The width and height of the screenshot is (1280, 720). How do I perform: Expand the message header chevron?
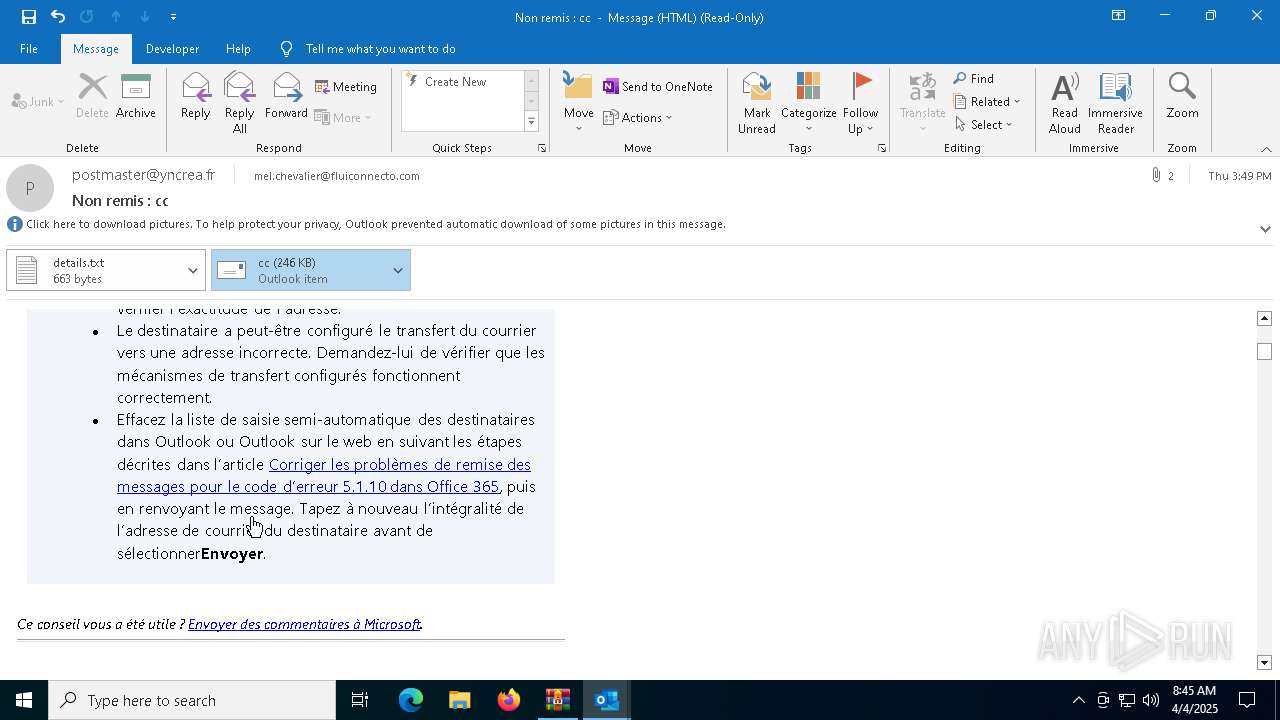pos(1265,229)
